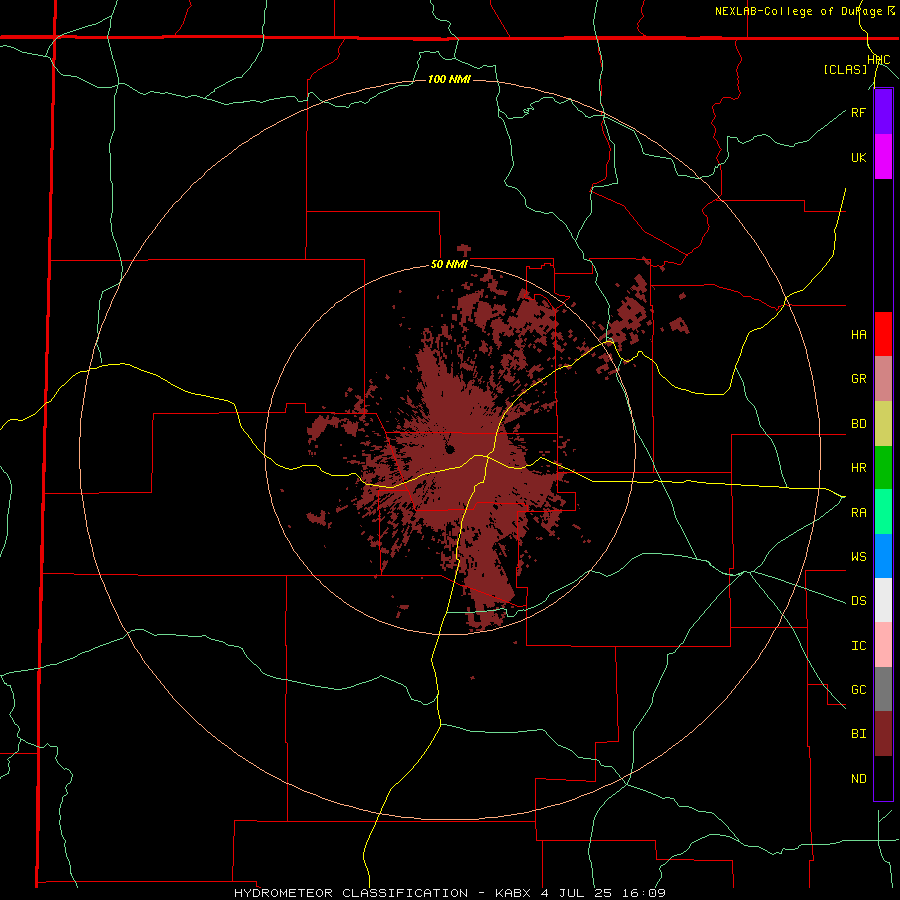
Task: Click the green HR legend swatch
Action: (x=883, y=468)
